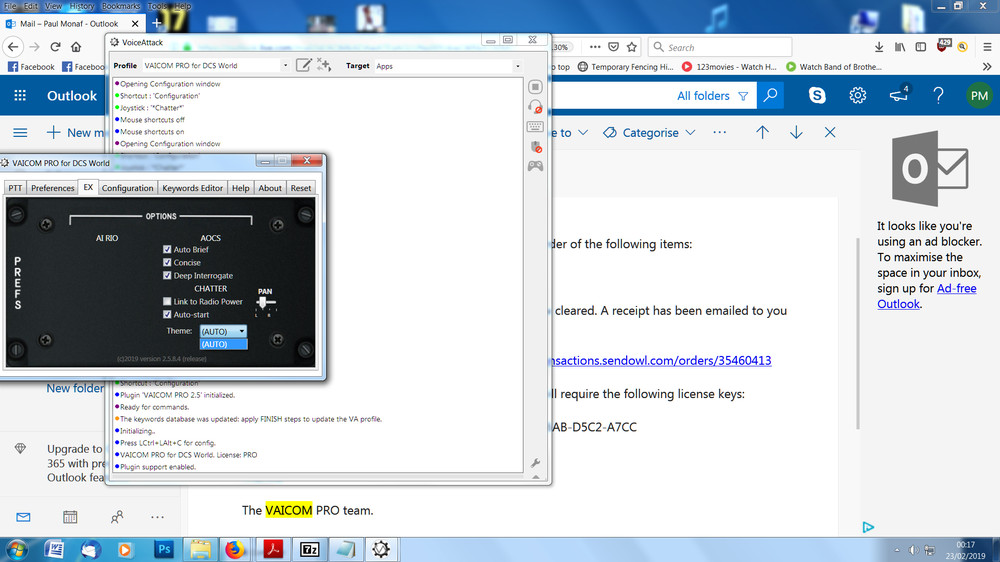Open Outlook settings gear
1000x562 pixels.
pyautogui.click(x=857, y=96)
